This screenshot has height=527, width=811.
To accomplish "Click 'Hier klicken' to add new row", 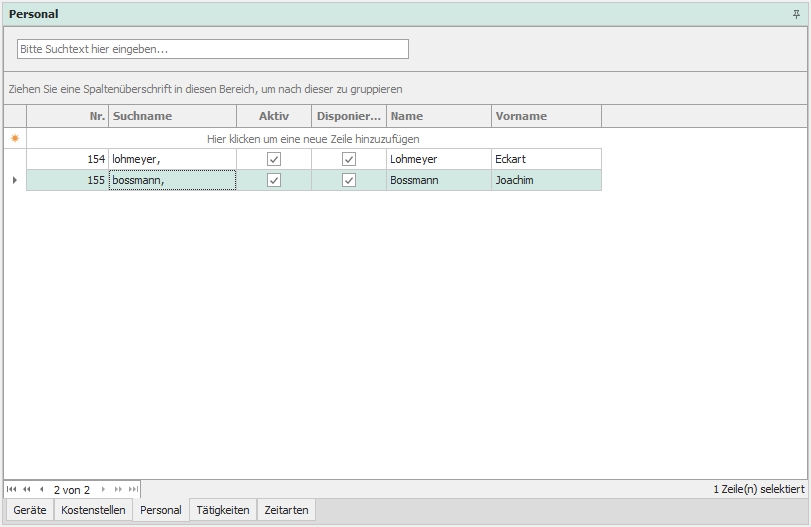I will point(313,139).
